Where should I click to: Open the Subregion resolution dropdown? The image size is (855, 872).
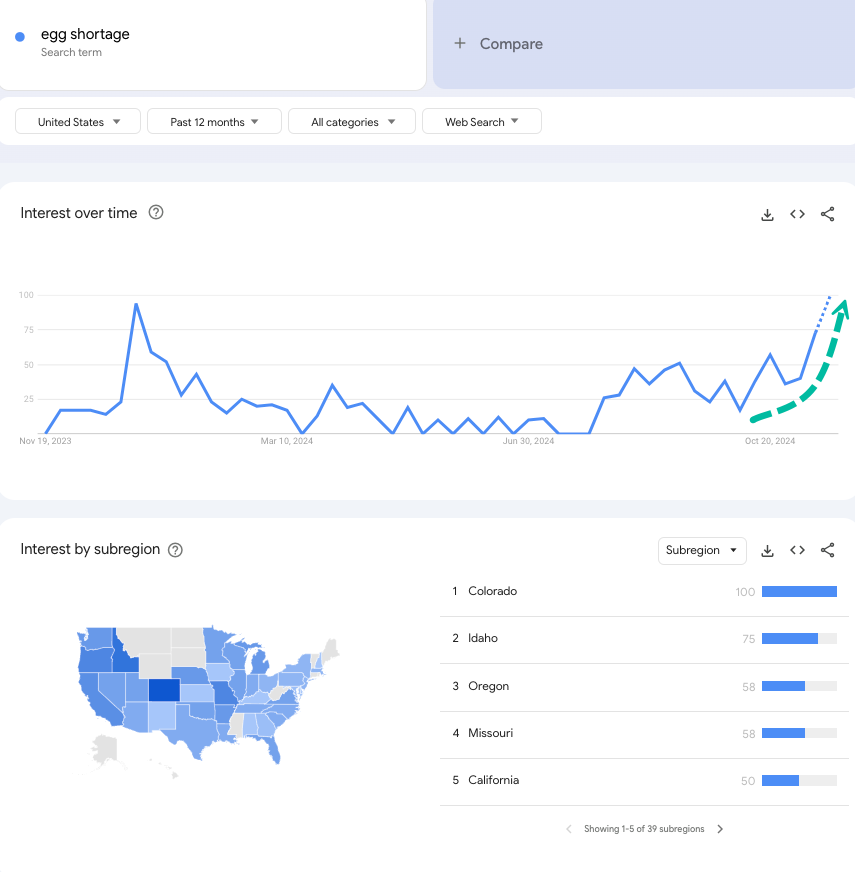[x=702, y=550]
